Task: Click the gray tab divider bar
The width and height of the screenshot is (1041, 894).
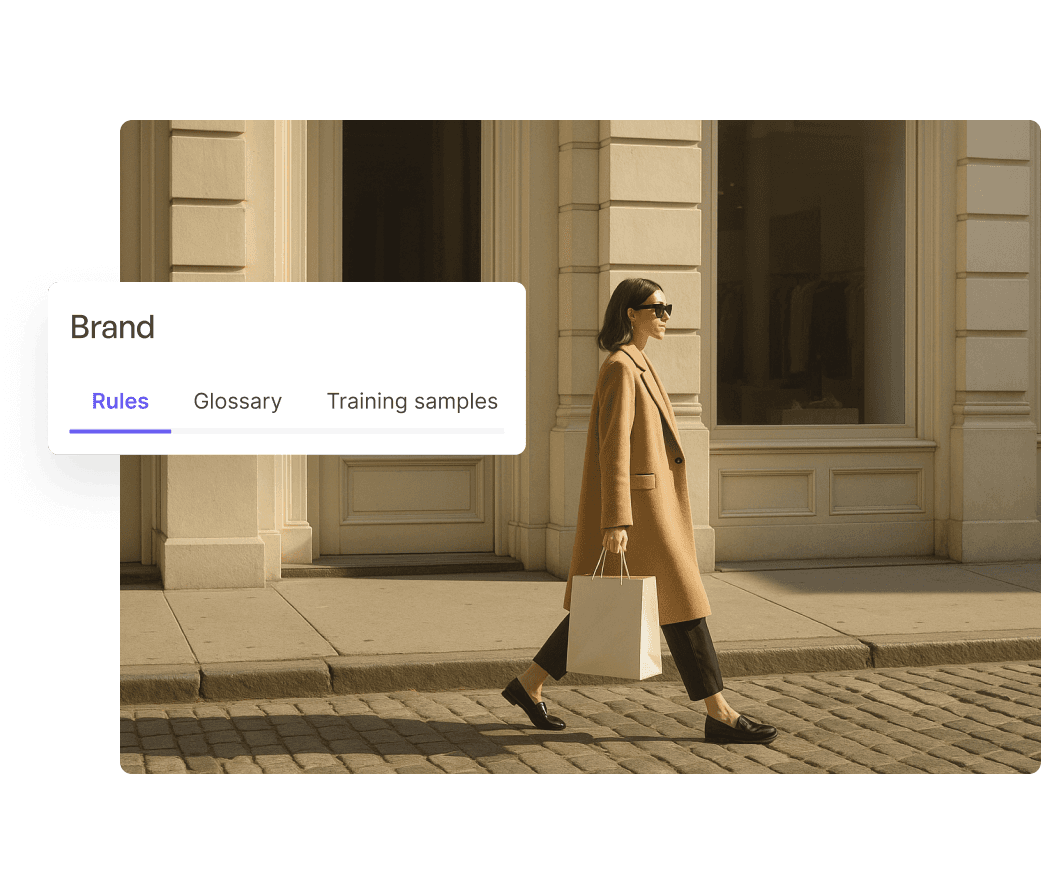Action: click(x=340, y=432)
